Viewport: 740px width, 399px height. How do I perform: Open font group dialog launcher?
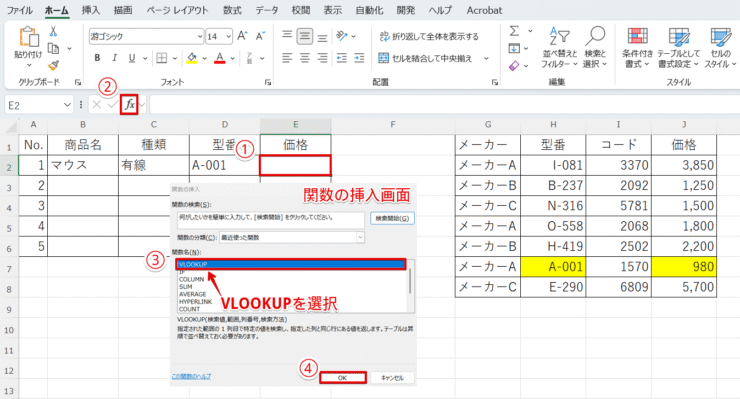[x=268, y=83]
